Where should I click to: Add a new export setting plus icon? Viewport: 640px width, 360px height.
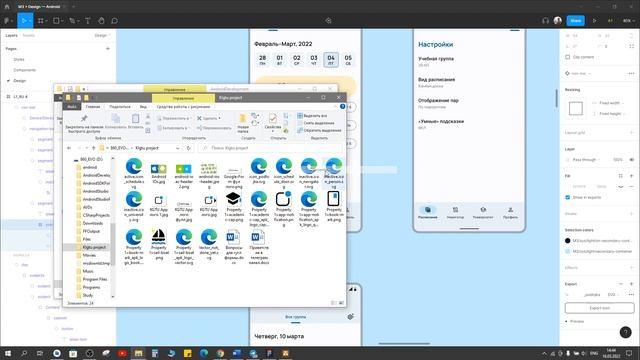click(x=631, y=284)
